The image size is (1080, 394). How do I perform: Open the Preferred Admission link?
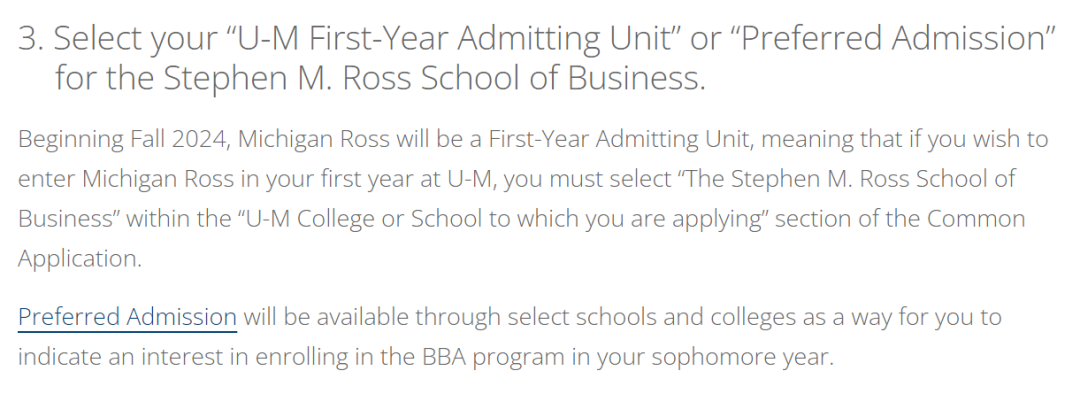tap(127, 317)
